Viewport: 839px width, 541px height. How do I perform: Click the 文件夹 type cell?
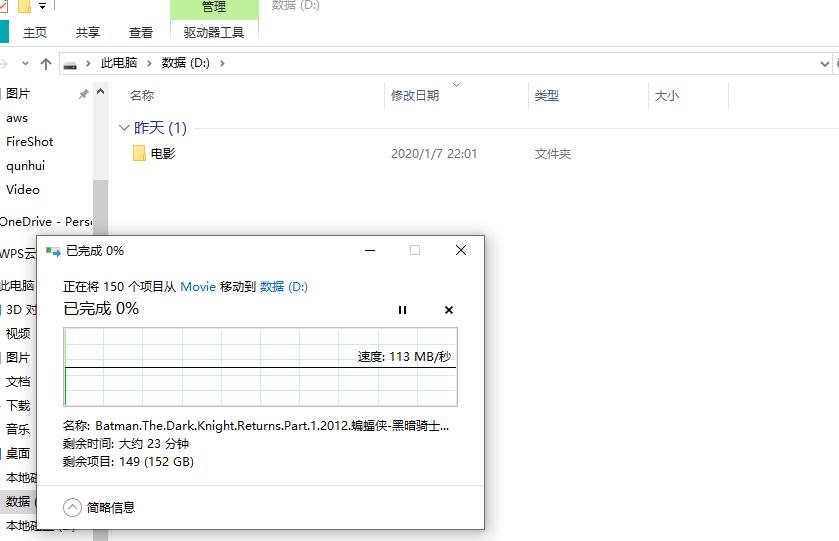(553, 154)
